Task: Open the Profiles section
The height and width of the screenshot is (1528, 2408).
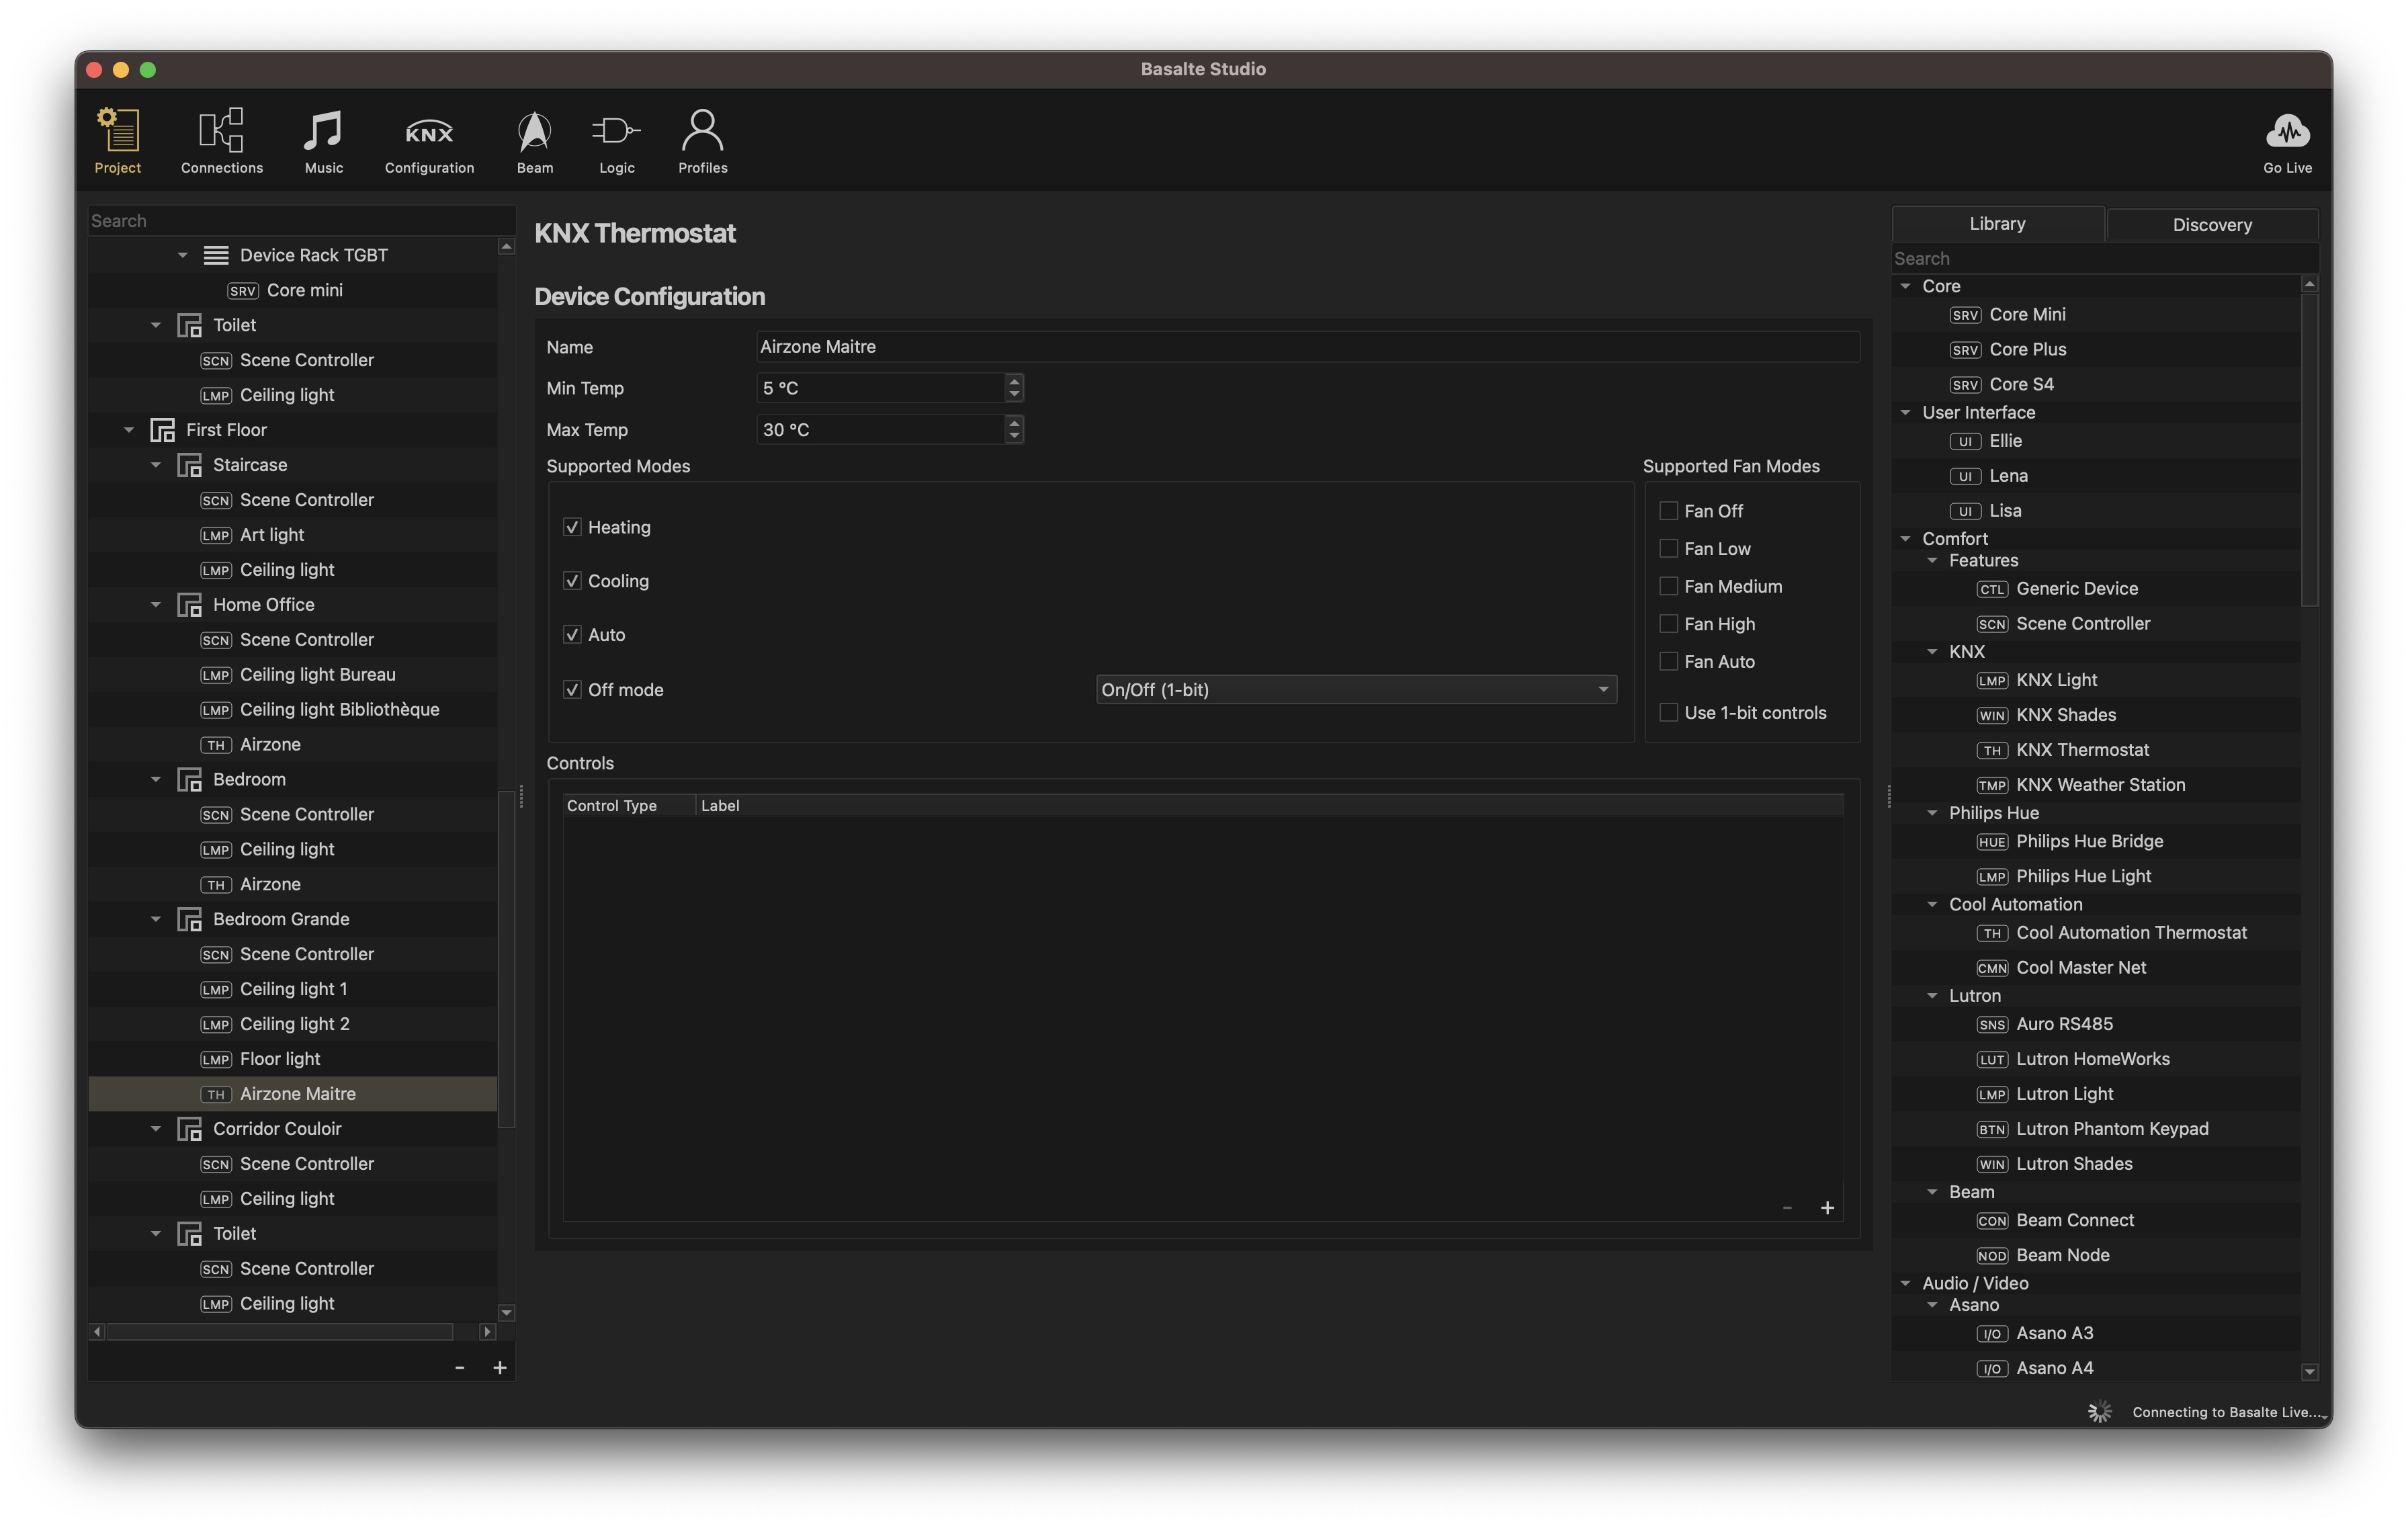Action: pyautogui.click(x=702, y=141)
